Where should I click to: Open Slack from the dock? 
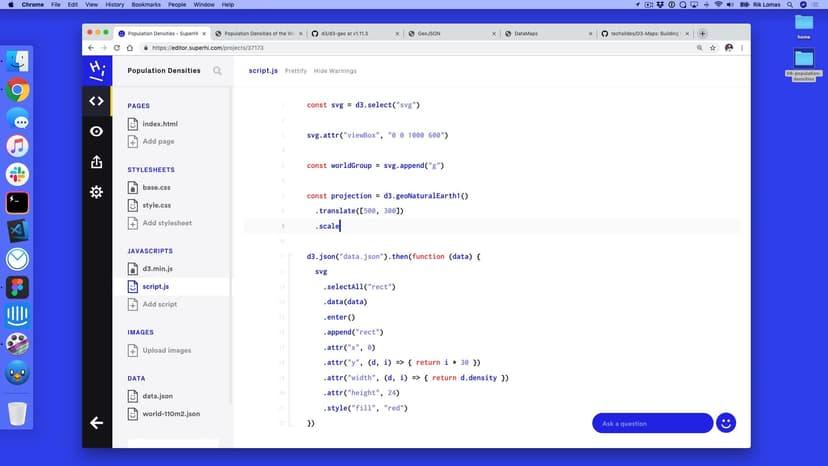coord(17,174)
